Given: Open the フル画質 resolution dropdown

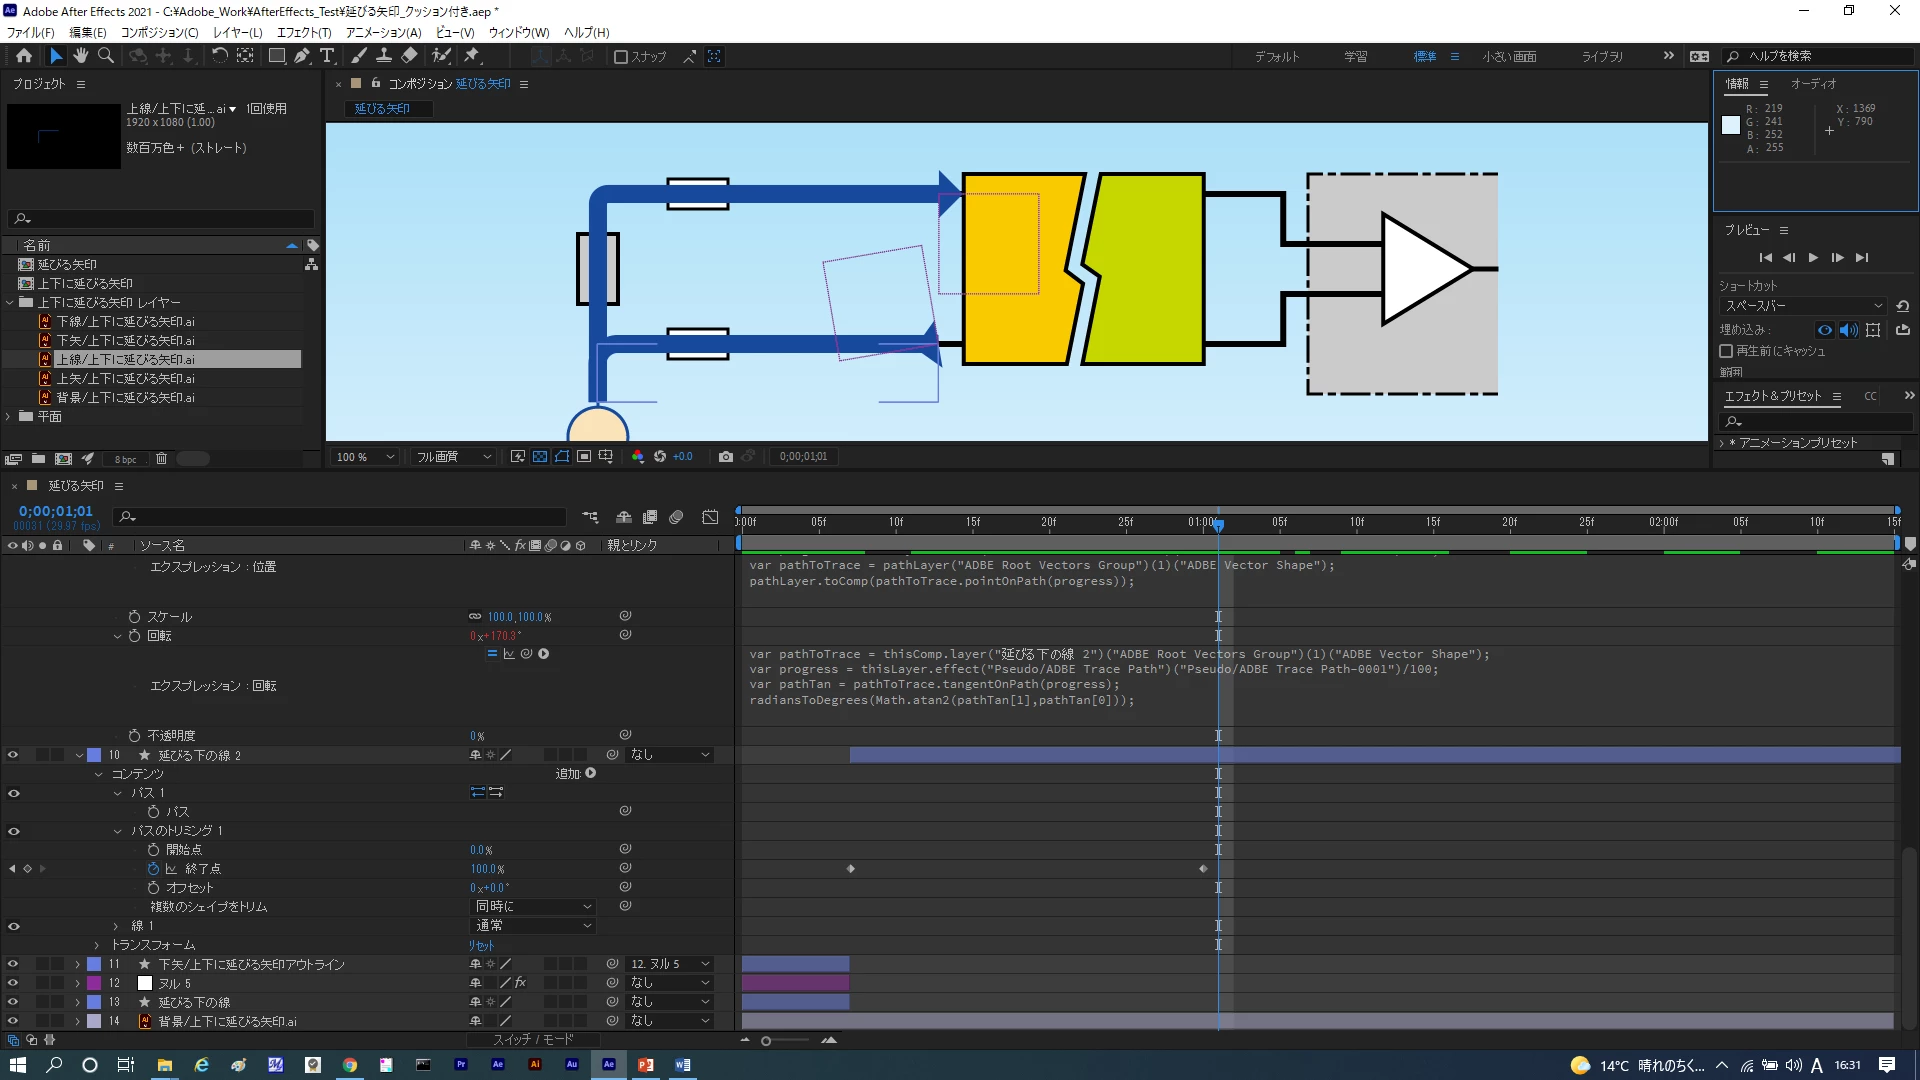Looking at the screenshot, I should pyautogui.click(x=455, y=457).
